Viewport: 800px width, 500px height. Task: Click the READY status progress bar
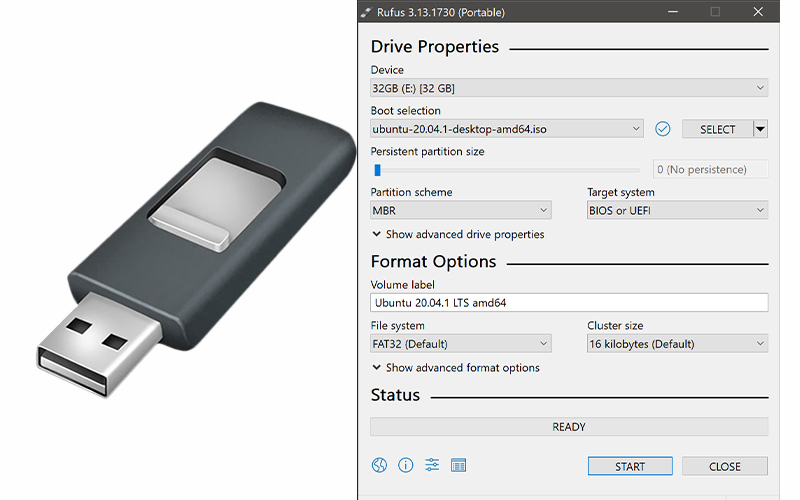point(569,427)
